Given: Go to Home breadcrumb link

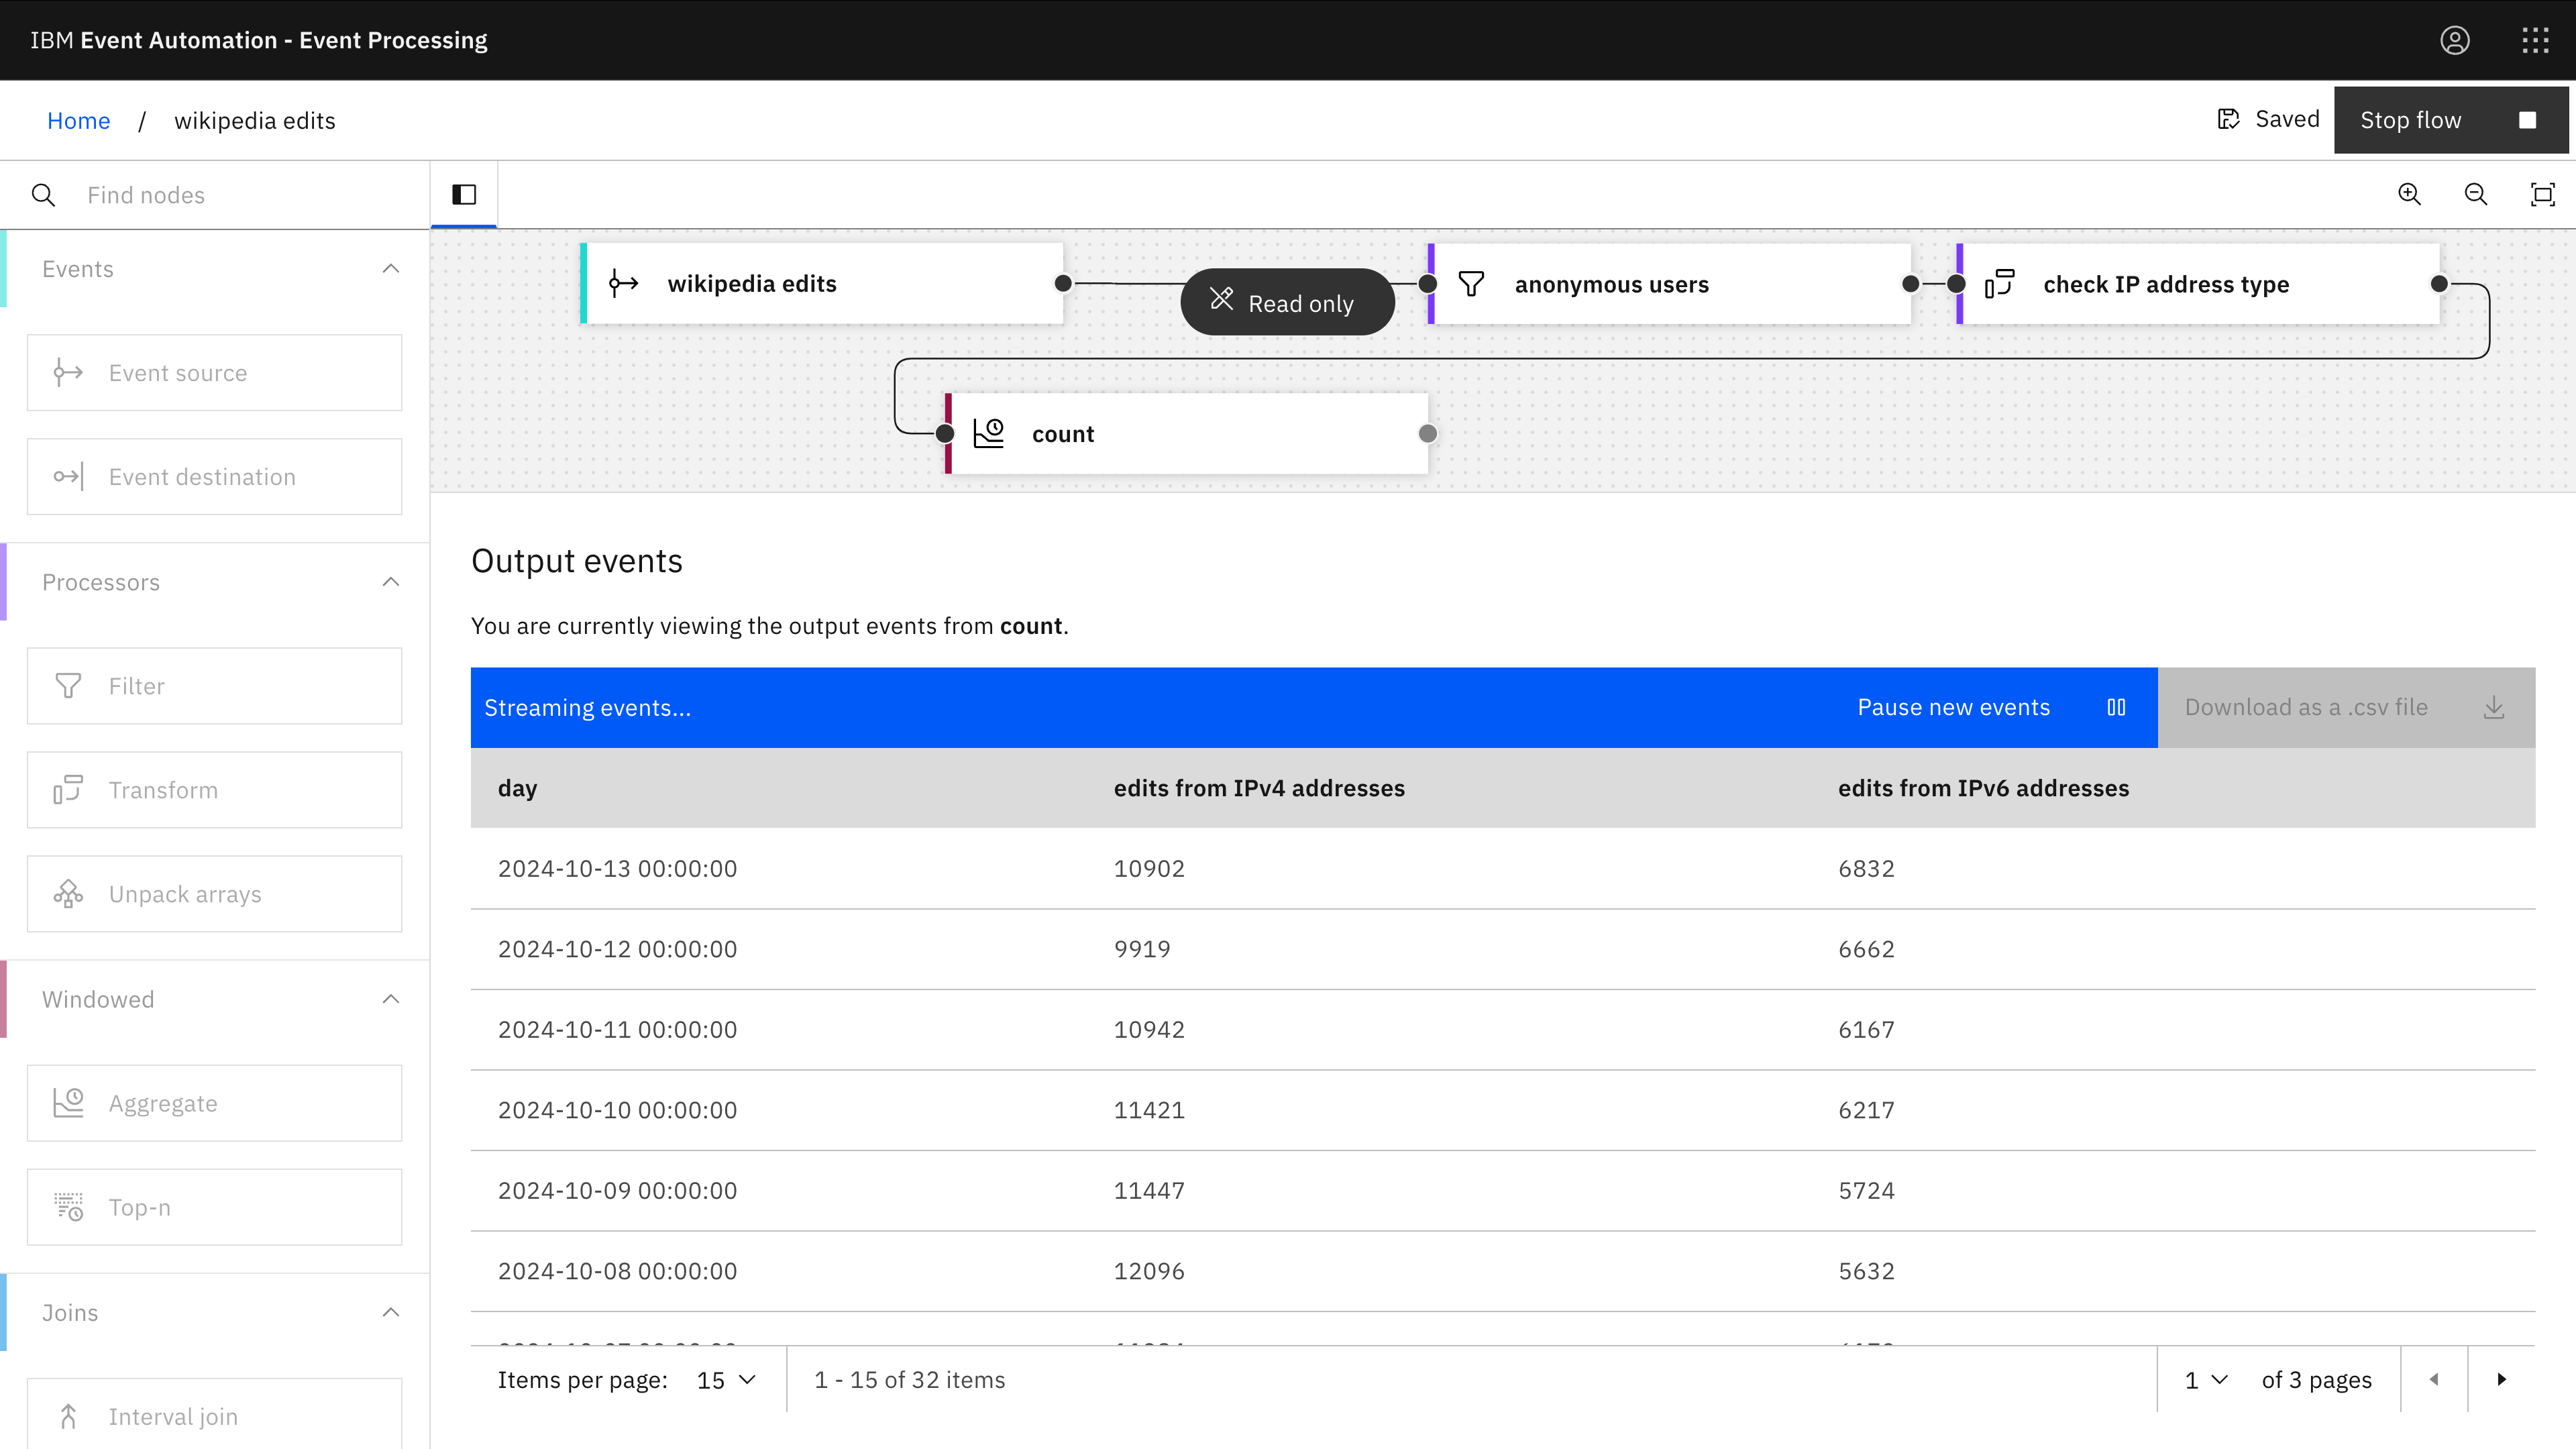Looking at the screenshot, I should click(x=78, y=121).
